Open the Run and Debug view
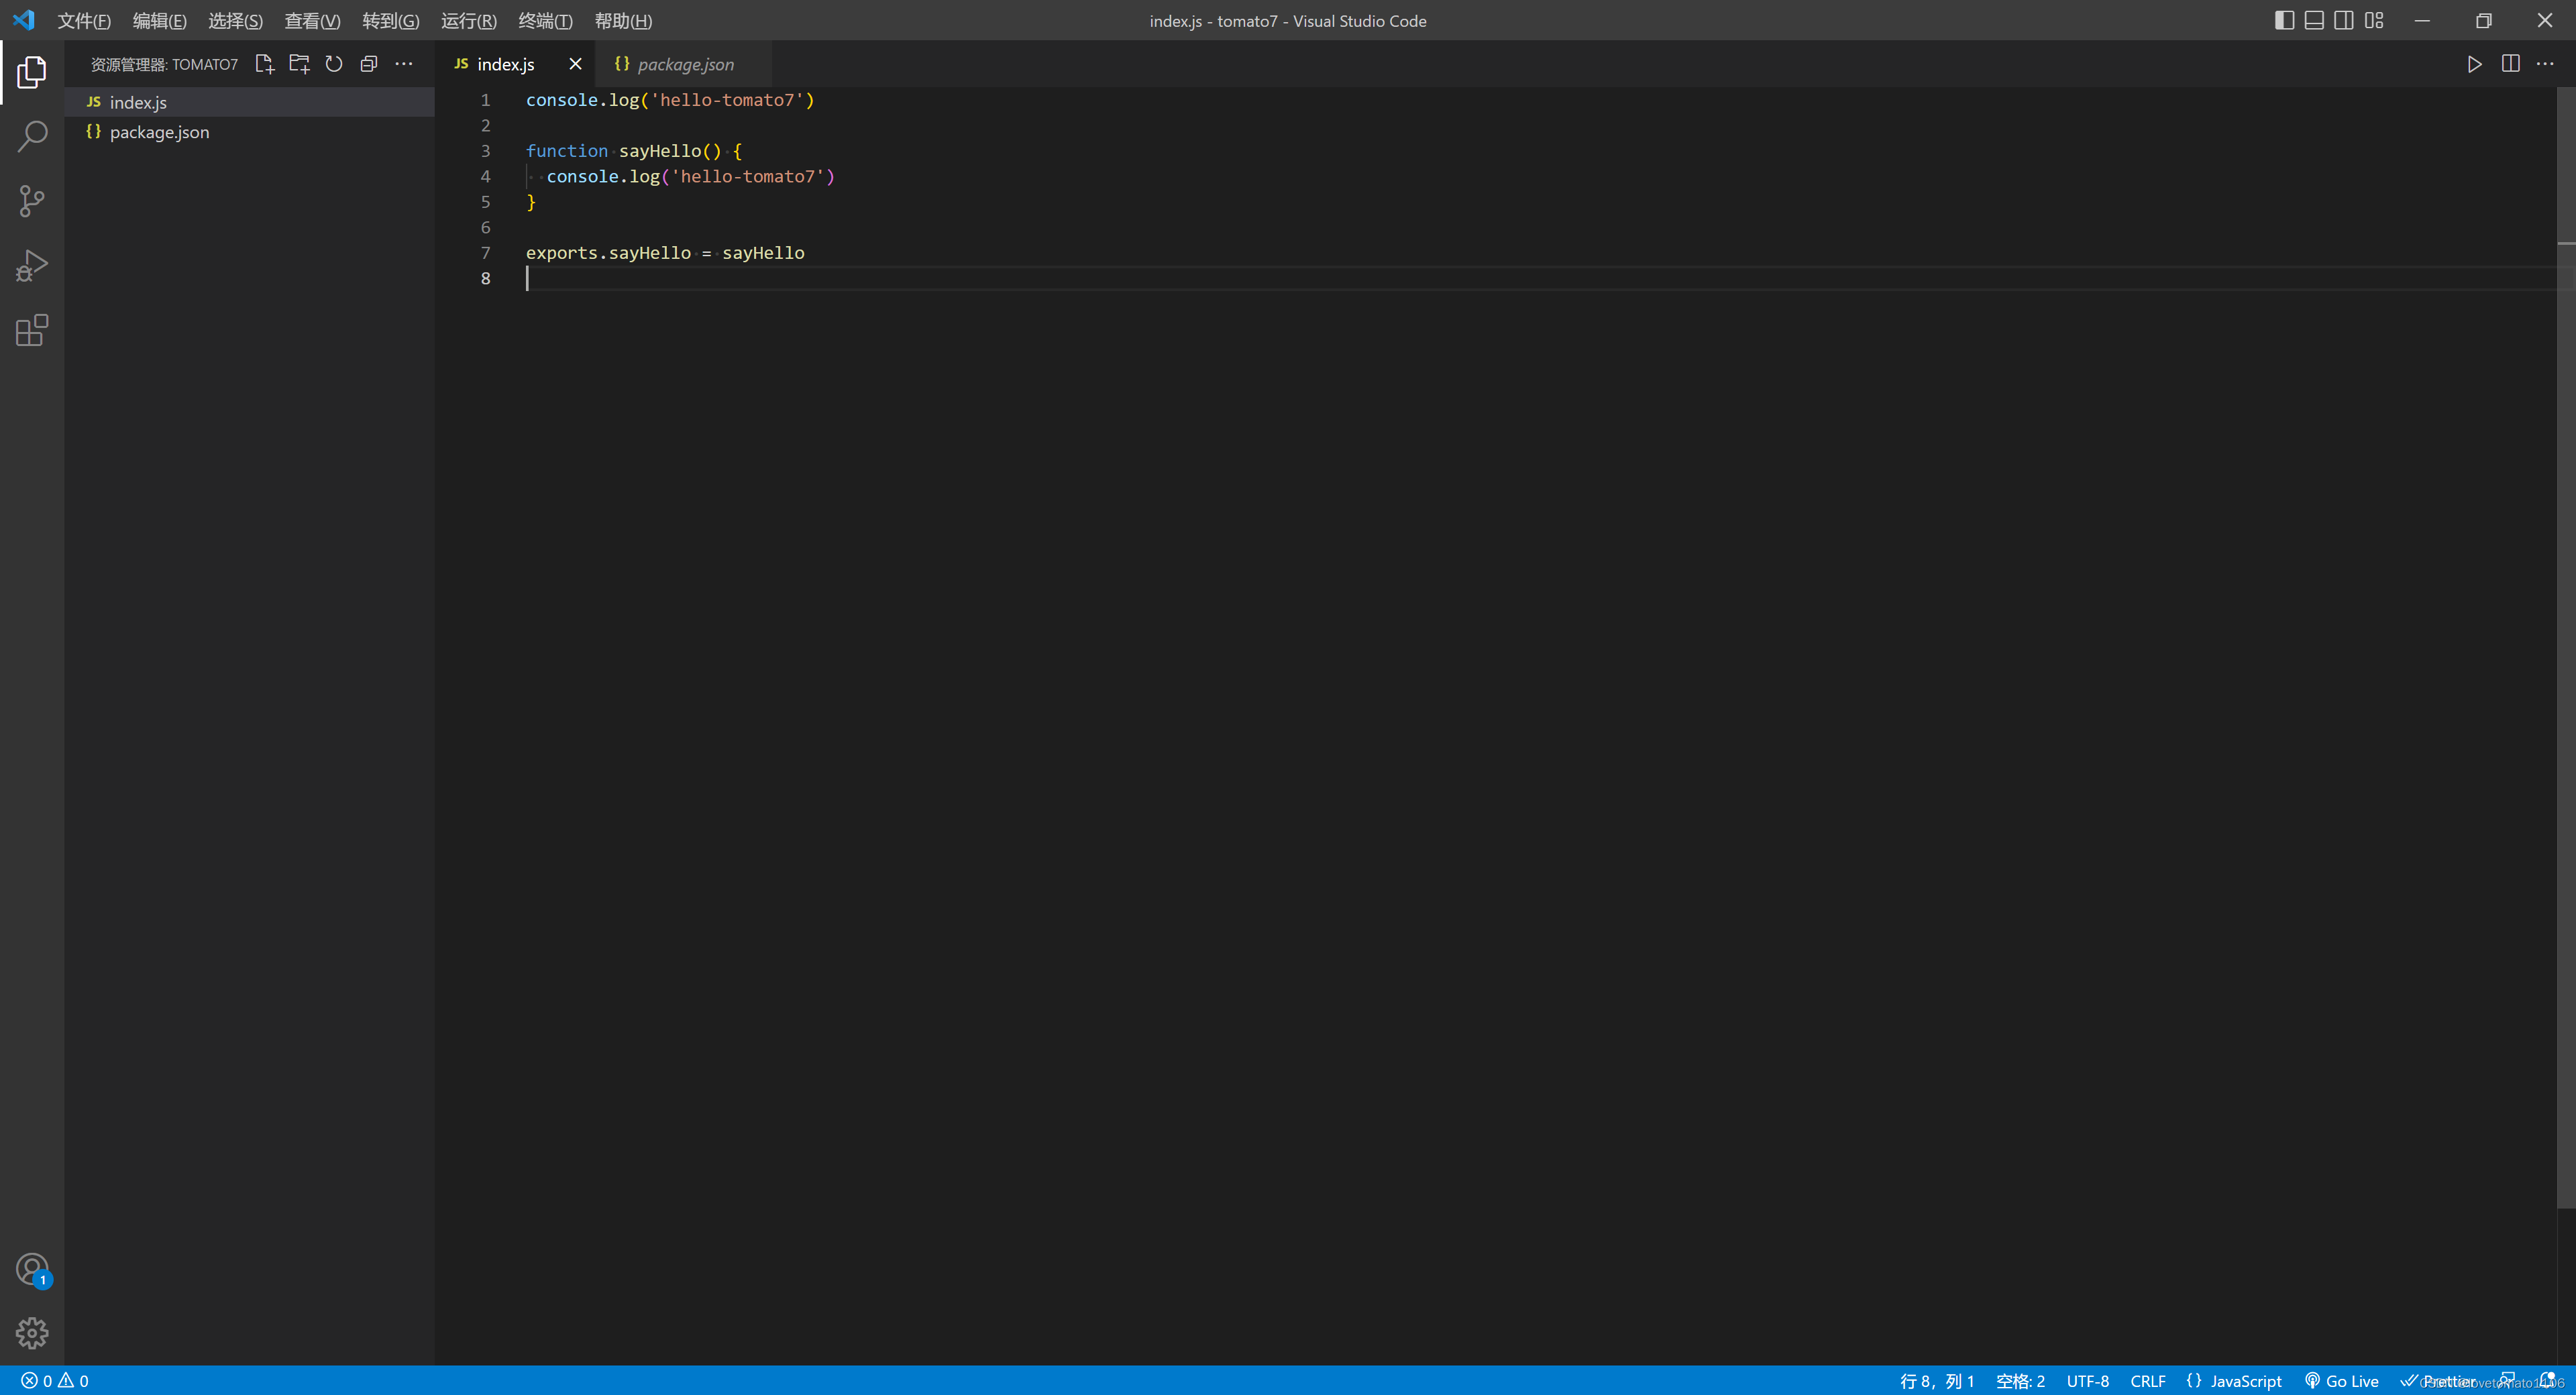This screenshot has height=1395, width=2576. 32,266
